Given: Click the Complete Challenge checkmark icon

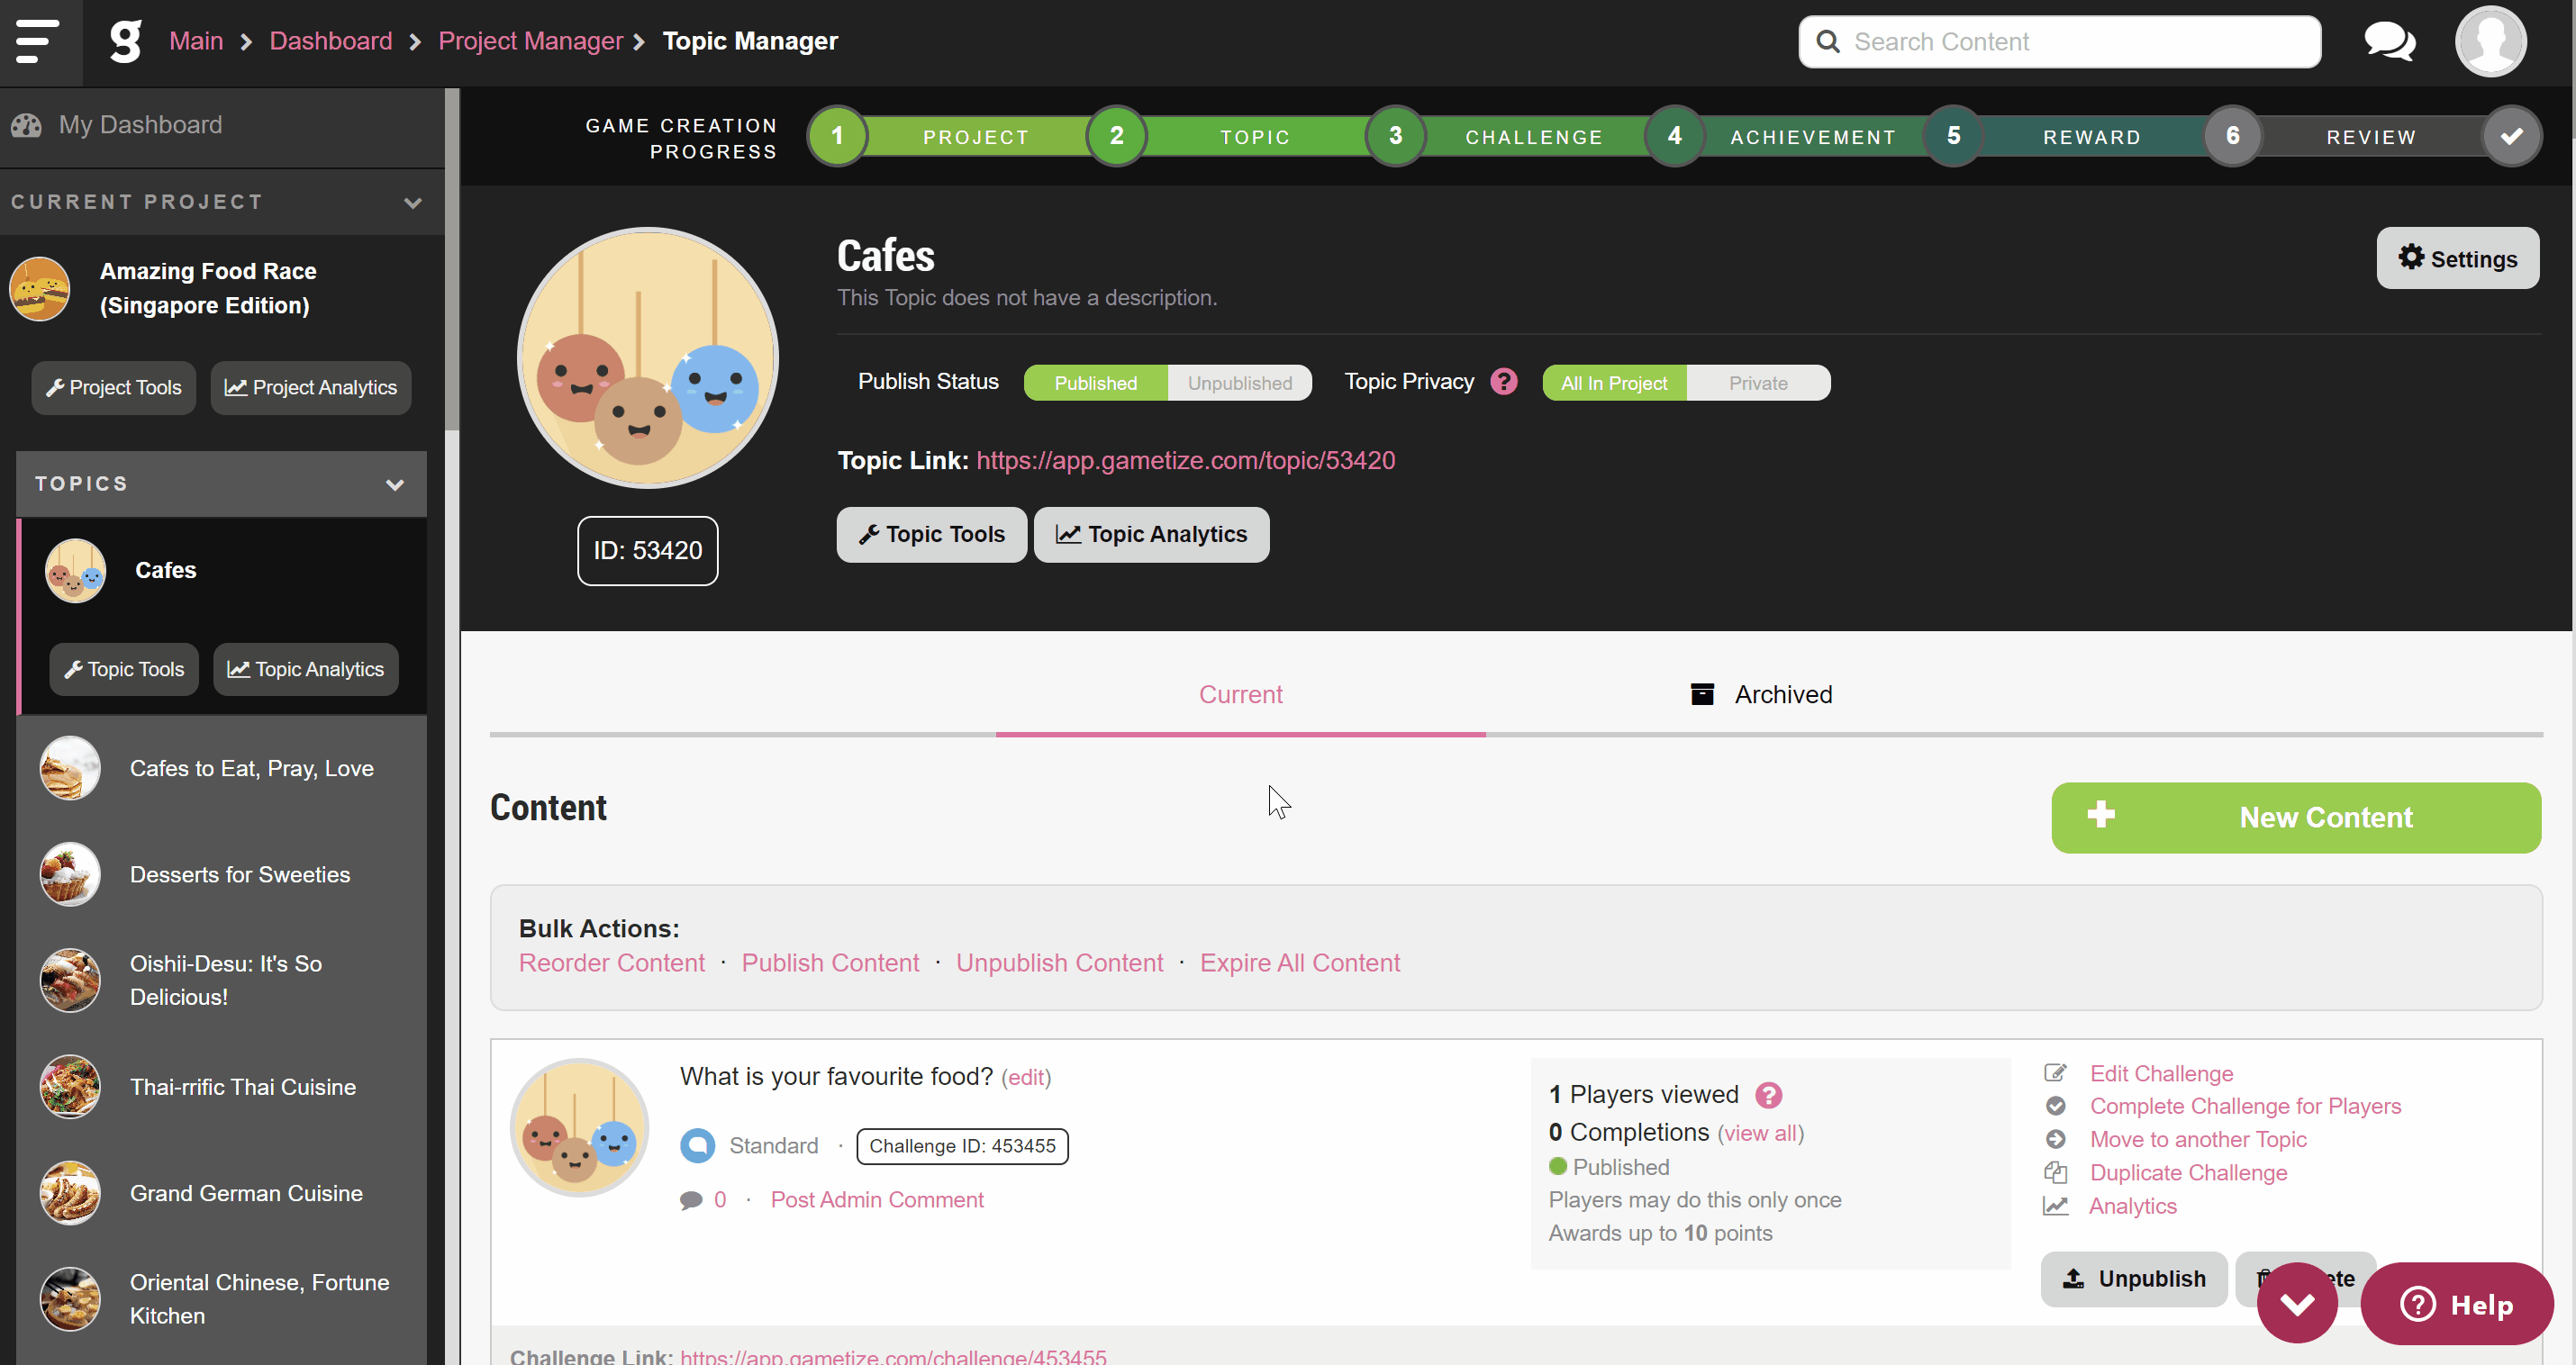Looking at the screenshot, I should click(x=2055, y=1106).
